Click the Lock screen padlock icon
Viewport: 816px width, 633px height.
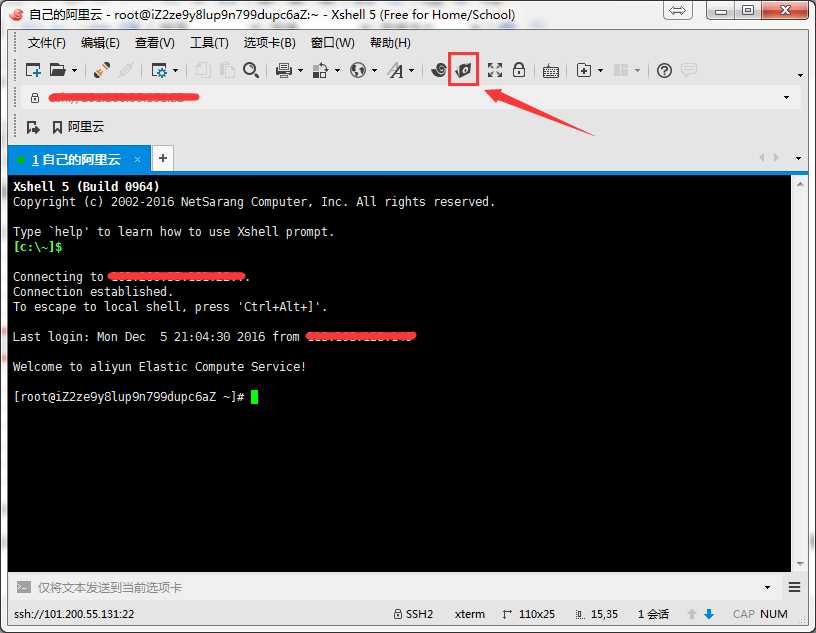(519, 69)
